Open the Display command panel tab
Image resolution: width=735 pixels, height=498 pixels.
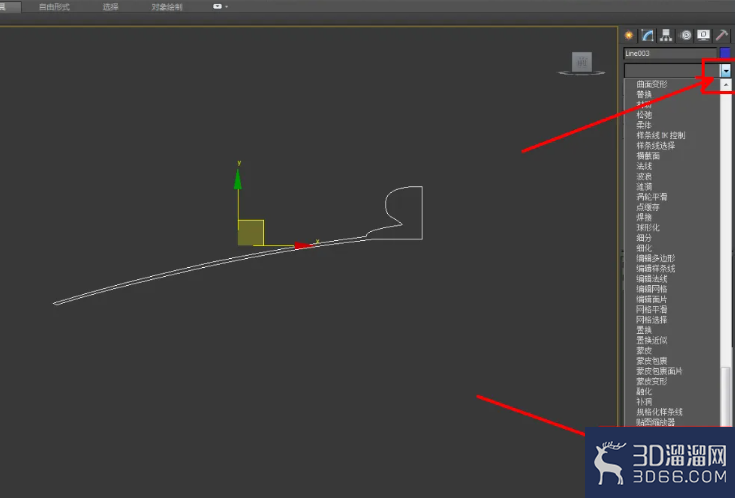pyautogui.click(x=703, y=36)
